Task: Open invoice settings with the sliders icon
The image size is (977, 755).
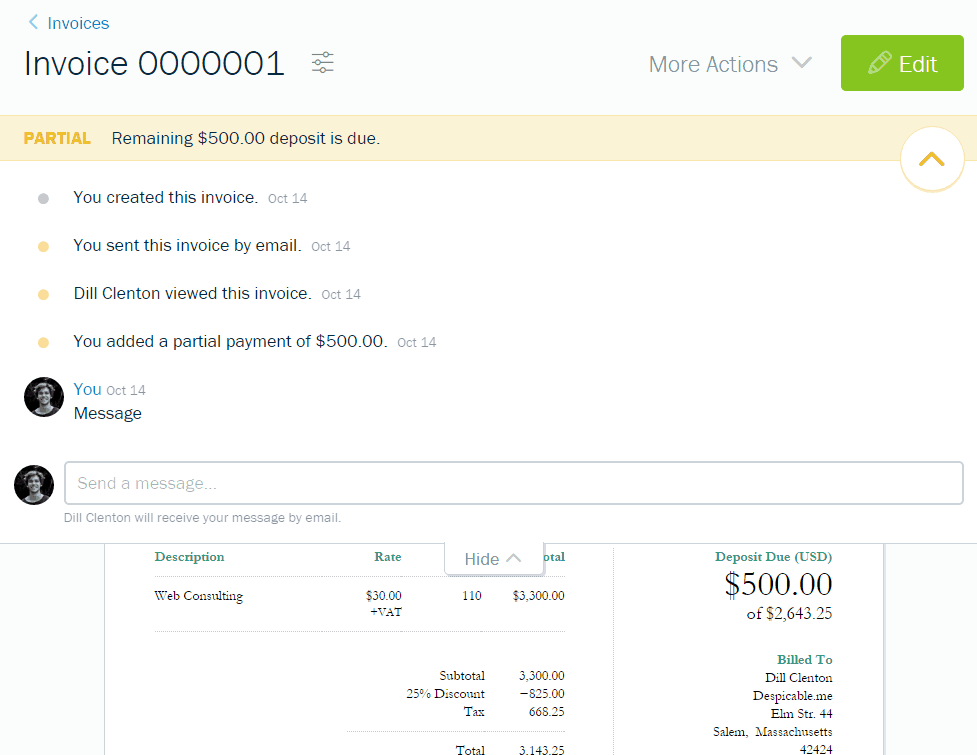Action: point(322,63)
